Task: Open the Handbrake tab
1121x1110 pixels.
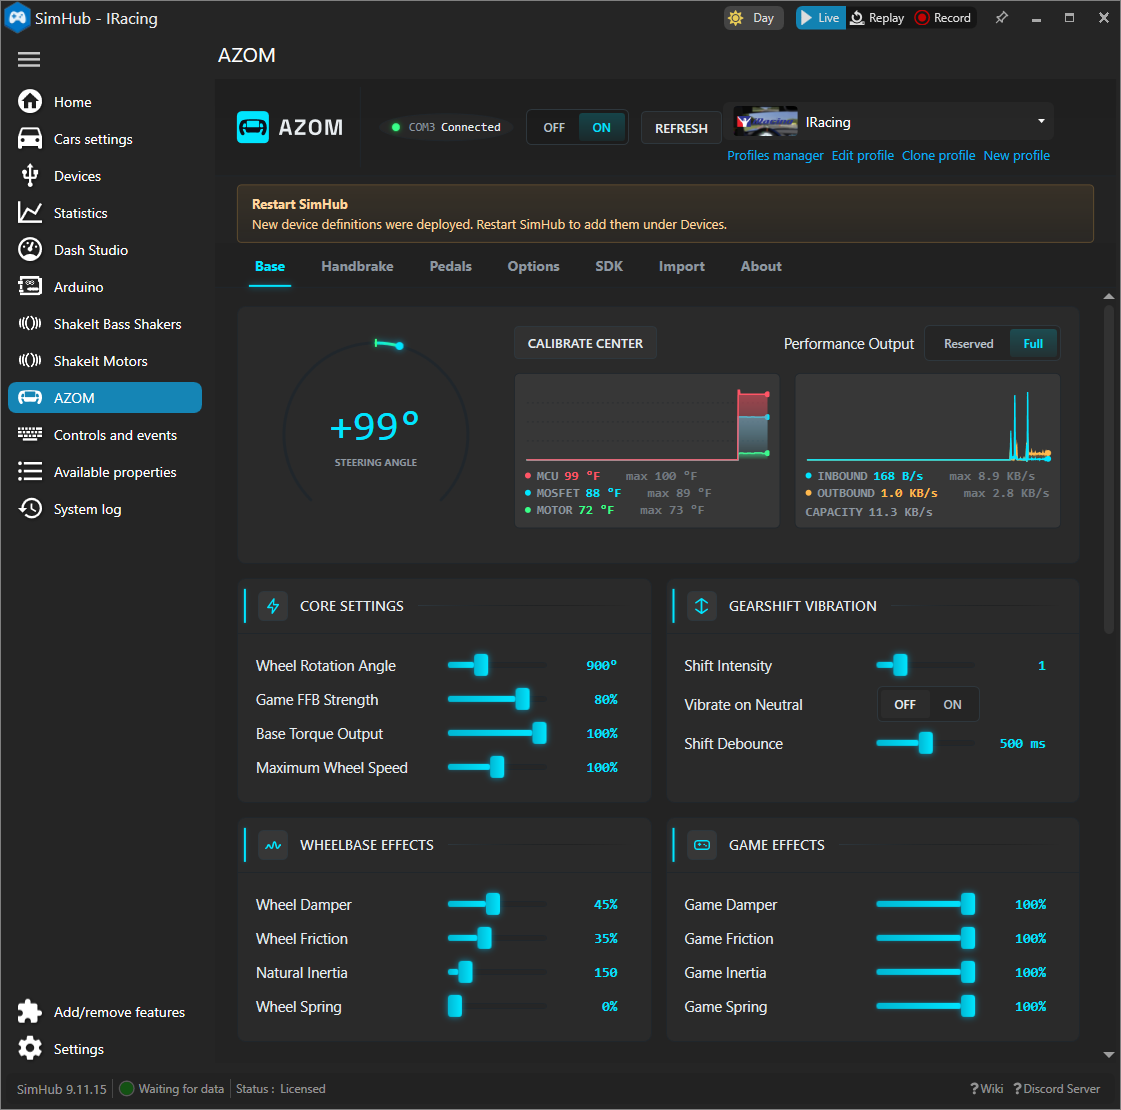Action: (x=357, y=267)
